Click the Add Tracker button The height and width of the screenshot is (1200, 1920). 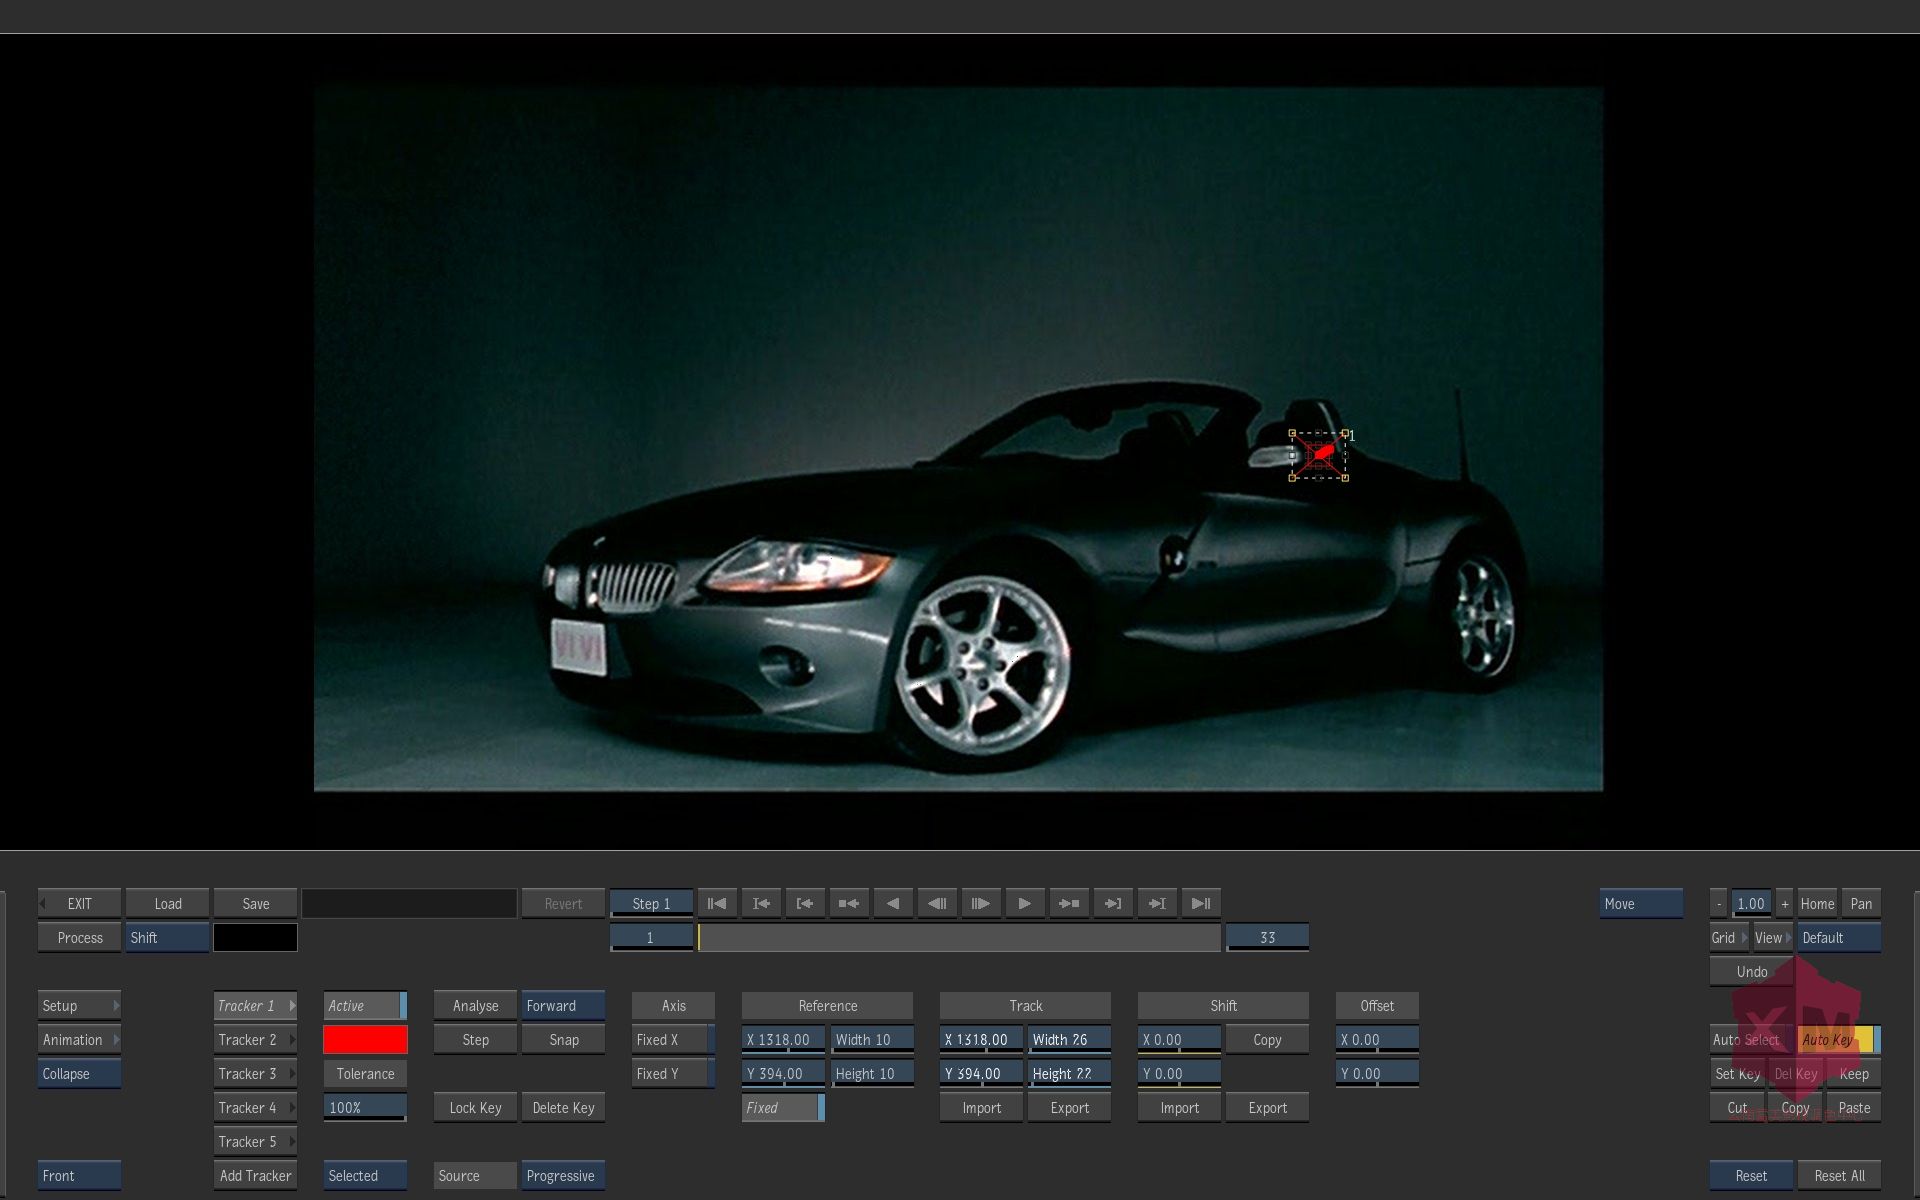pos(255,1175)
